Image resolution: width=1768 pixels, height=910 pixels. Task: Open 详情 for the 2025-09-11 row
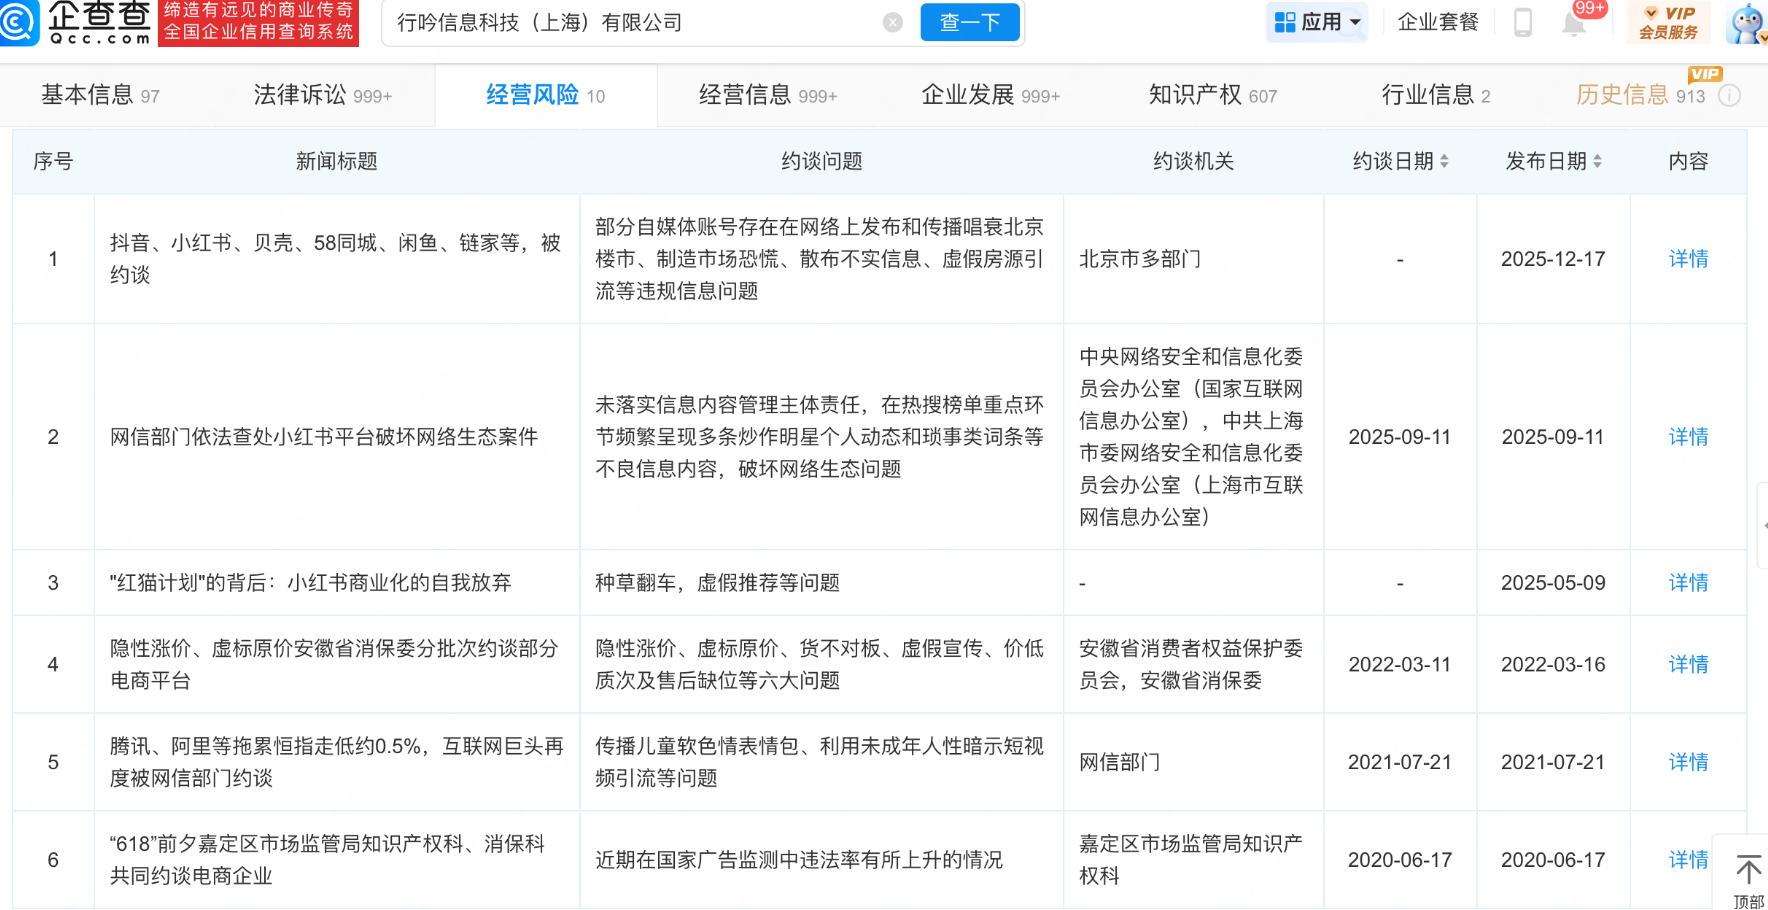click(1688, 437)
